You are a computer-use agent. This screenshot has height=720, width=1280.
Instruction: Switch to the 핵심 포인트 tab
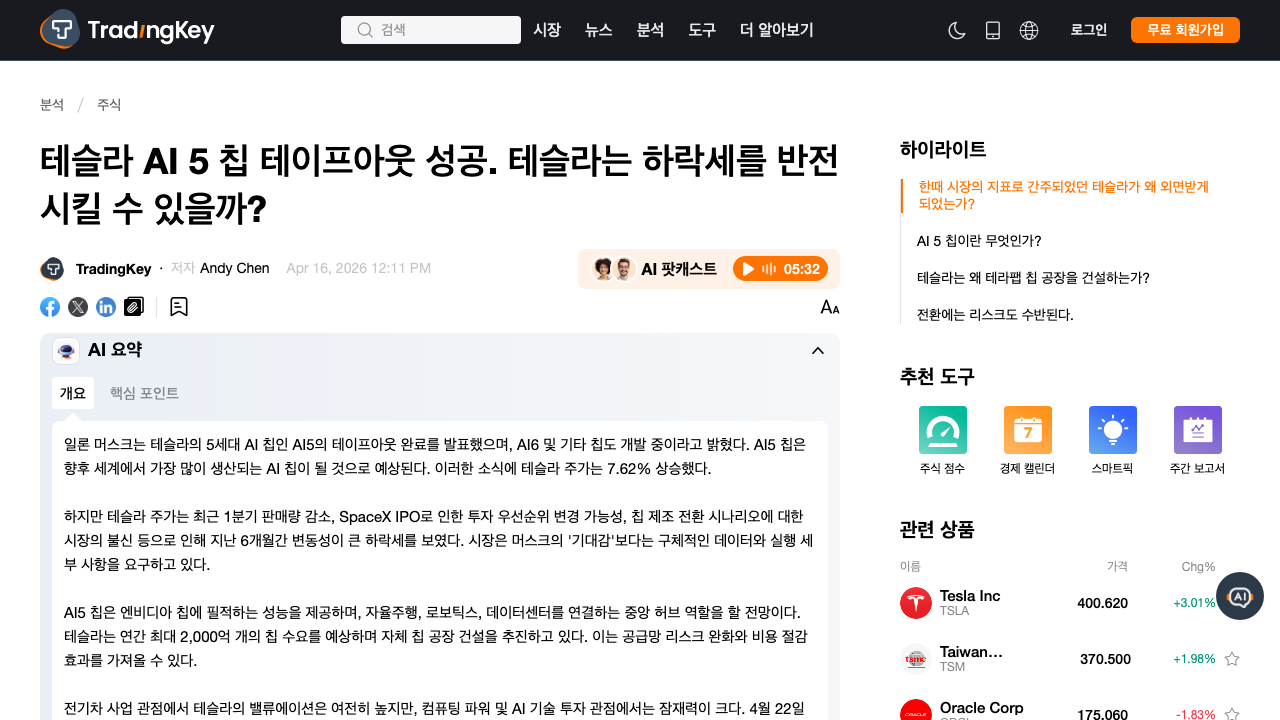[x=144, y=393]
